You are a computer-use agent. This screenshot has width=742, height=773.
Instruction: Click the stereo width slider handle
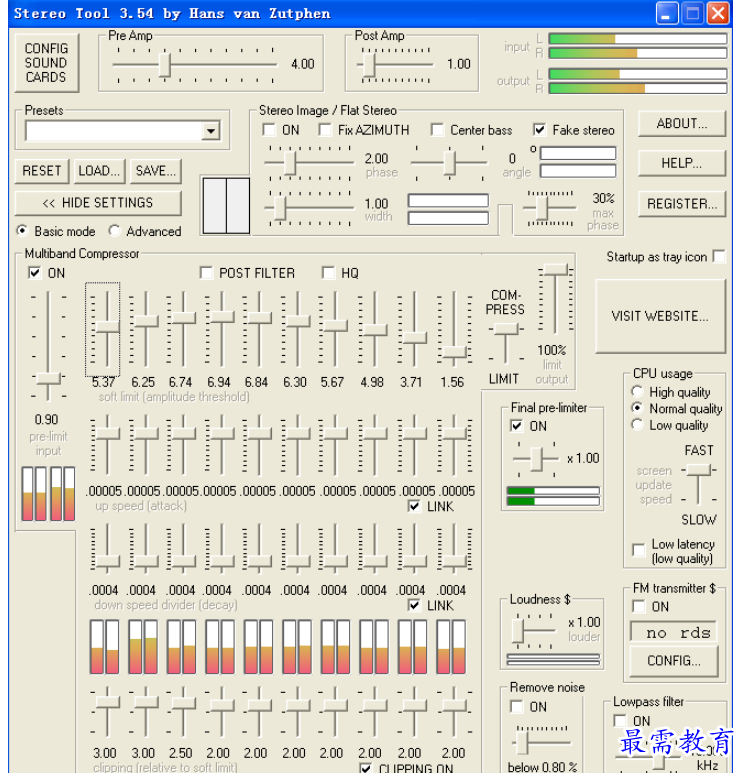coord(280,208)
